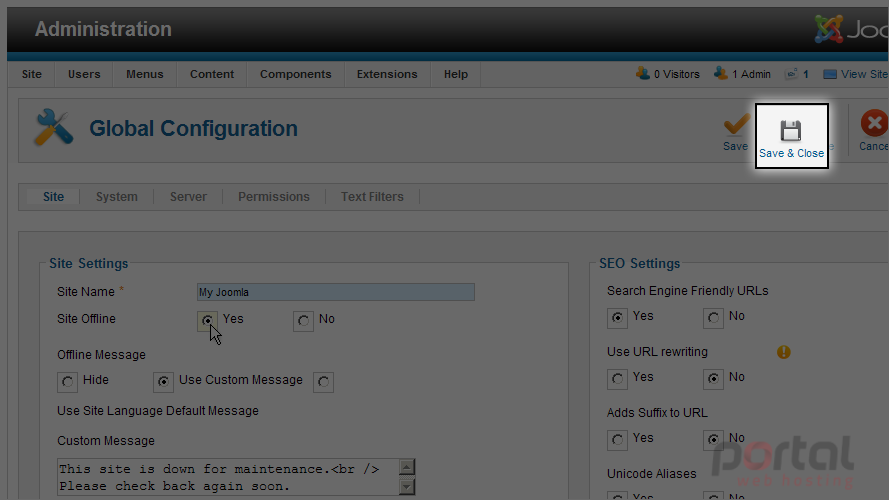The image size is (889, 500).
Task: Set Adds Suffix to URL to No
Action: tap(713, 440)
